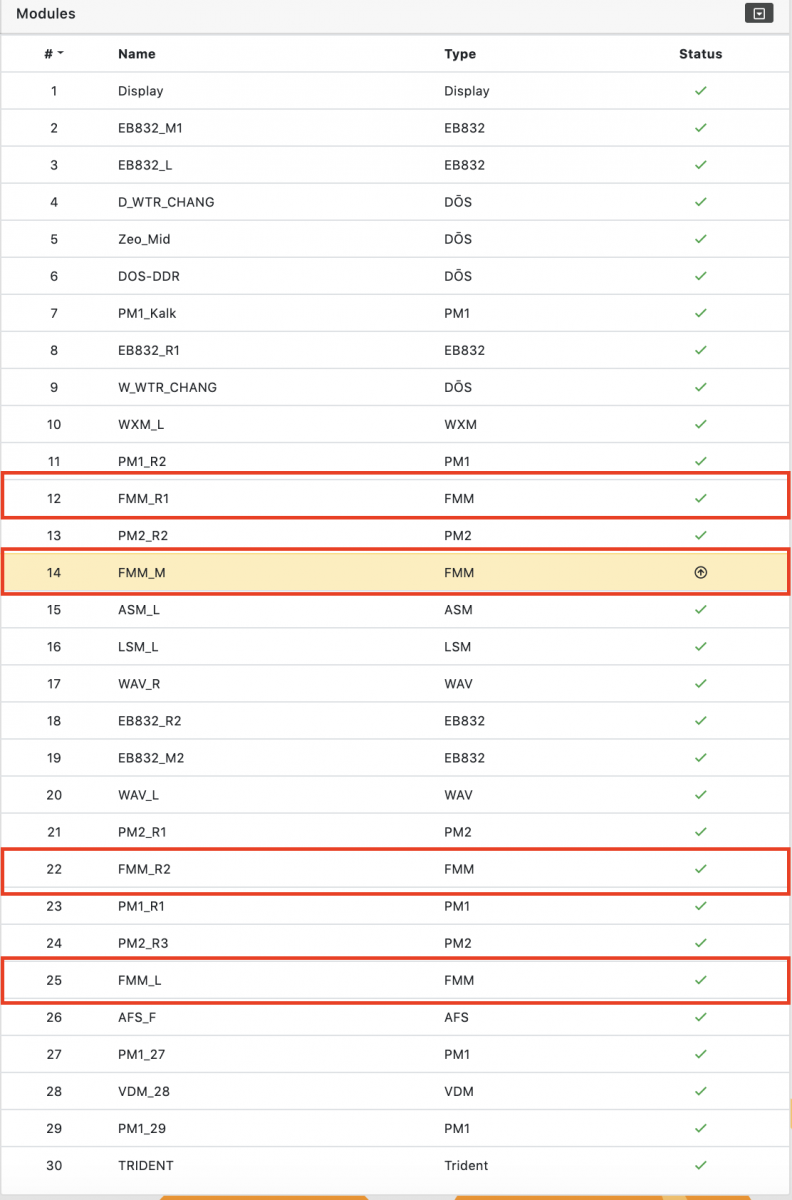Click the status checkmark for WXM_L
792x1200 pixels.
pos(700,424)
